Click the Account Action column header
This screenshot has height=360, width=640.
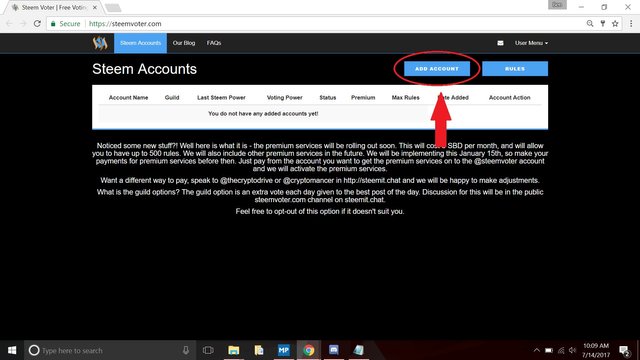click(x=509, y=98)
